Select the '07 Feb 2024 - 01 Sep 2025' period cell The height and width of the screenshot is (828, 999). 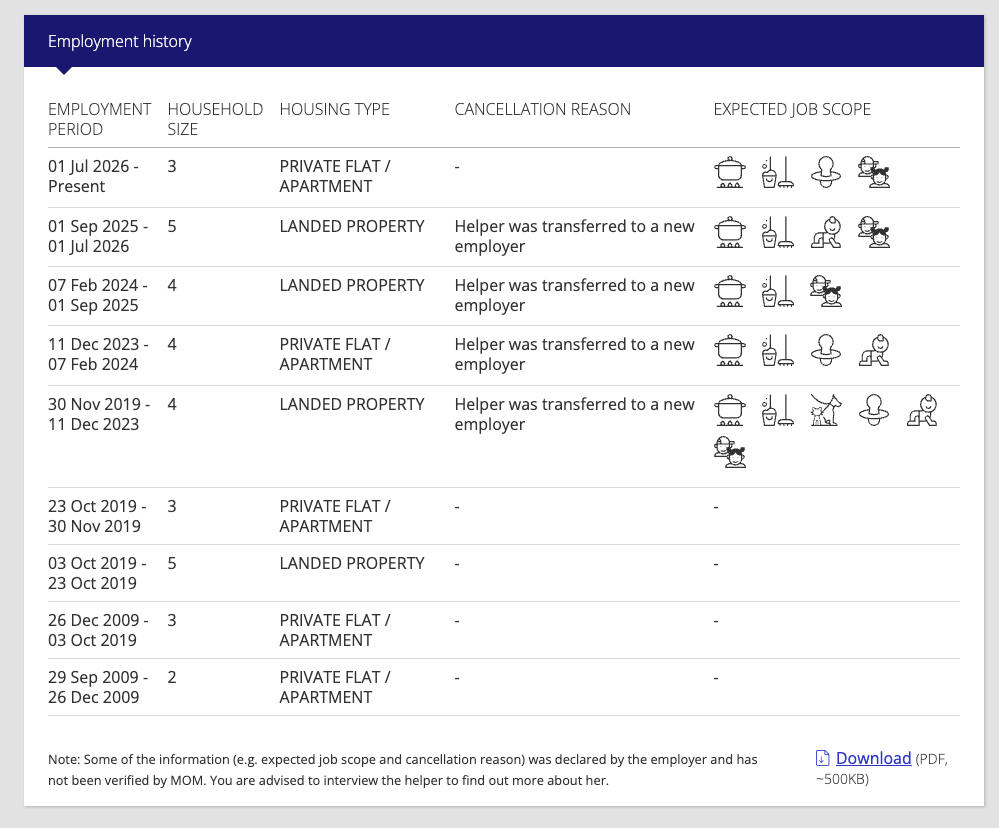pyautogui.click(x=98, y=296)
